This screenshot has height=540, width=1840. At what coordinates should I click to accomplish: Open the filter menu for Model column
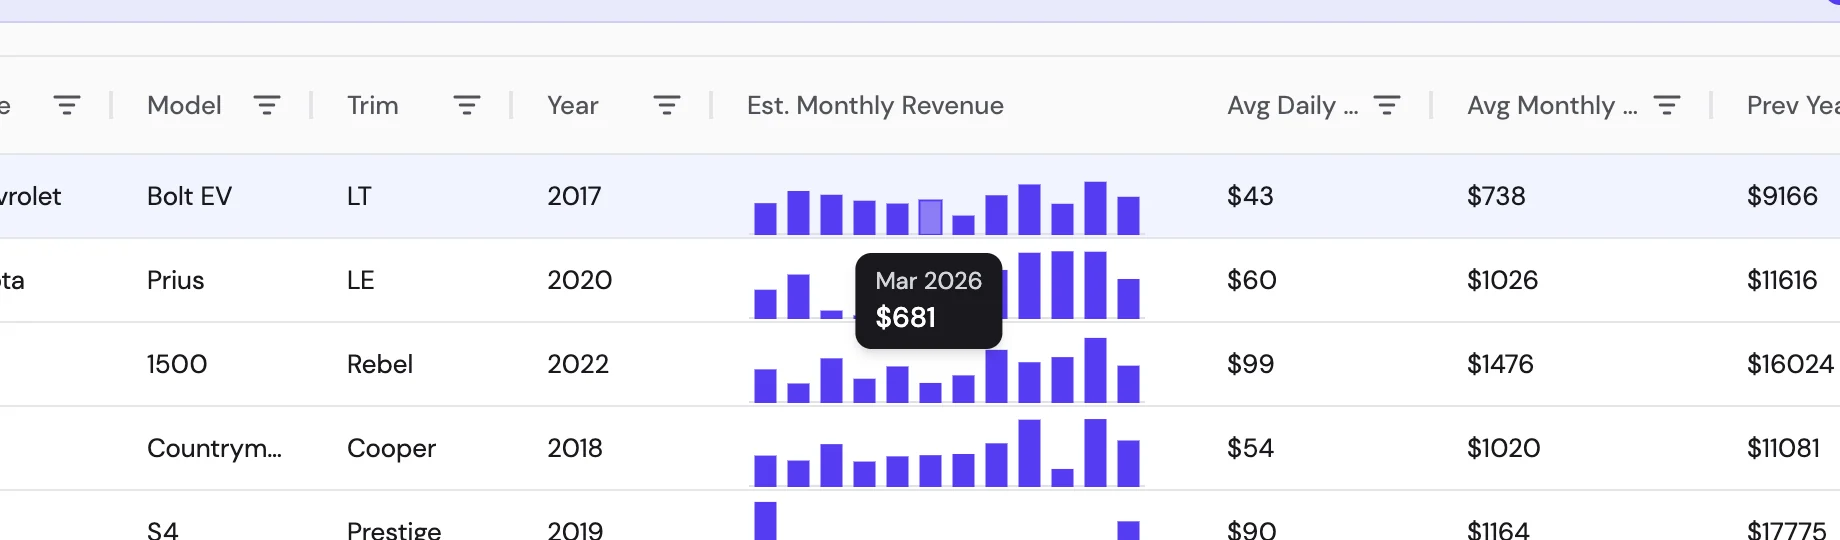267,105
